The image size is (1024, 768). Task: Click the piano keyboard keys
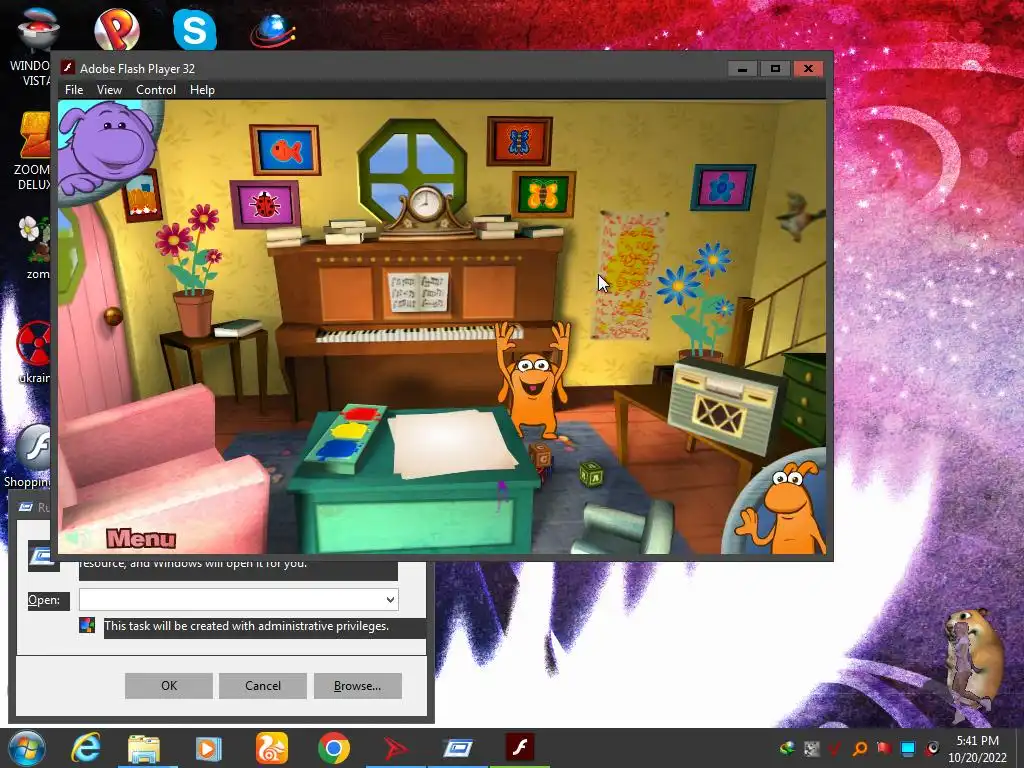[x=418, y=334]
